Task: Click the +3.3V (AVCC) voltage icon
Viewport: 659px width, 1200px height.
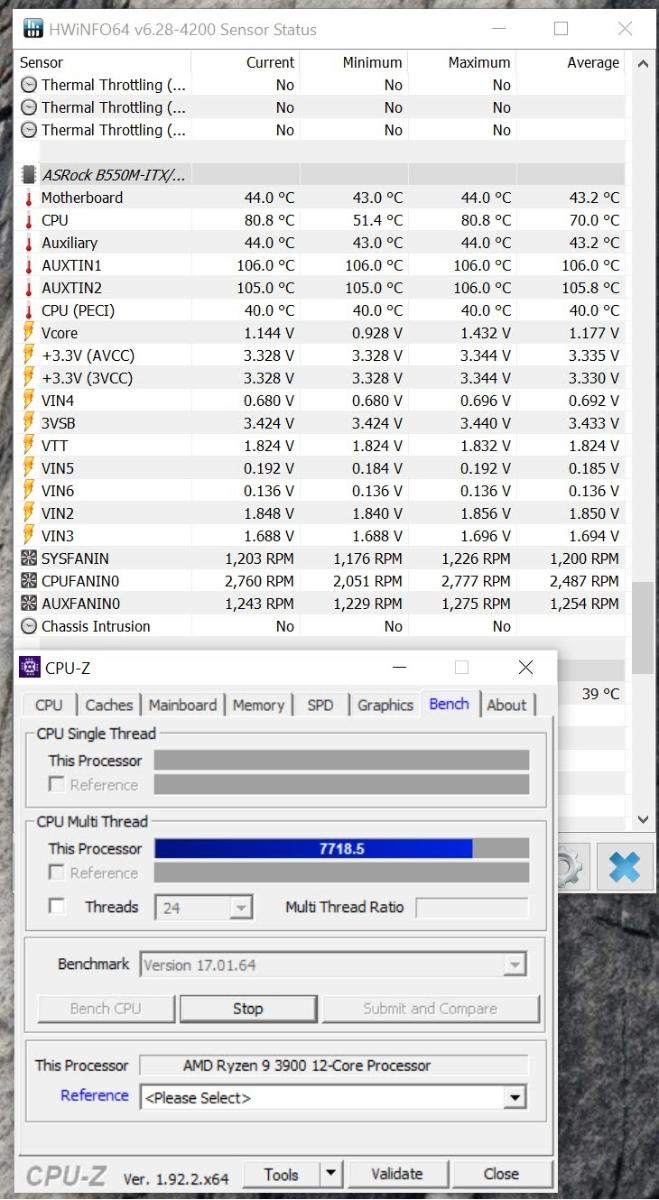Action: click(x=28, y=355)
